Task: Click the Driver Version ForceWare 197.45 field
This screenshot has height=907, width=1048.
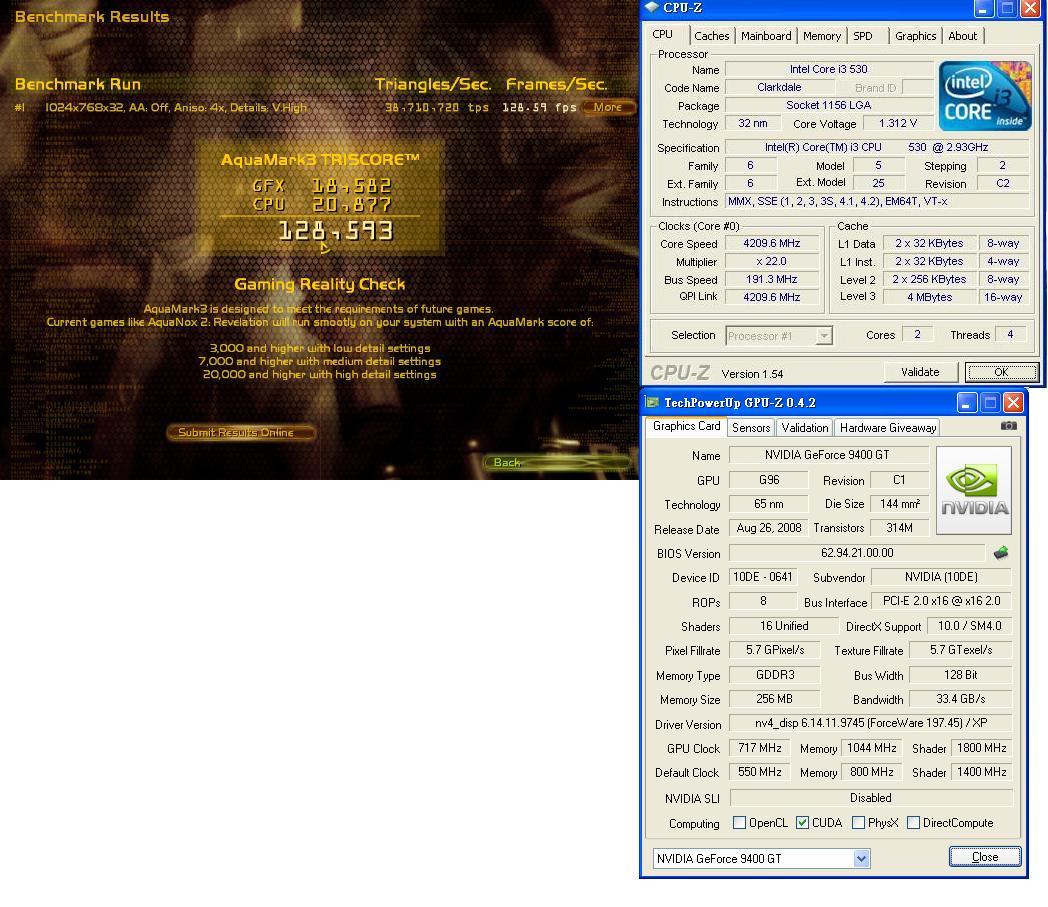Action: tap(870, 723)
